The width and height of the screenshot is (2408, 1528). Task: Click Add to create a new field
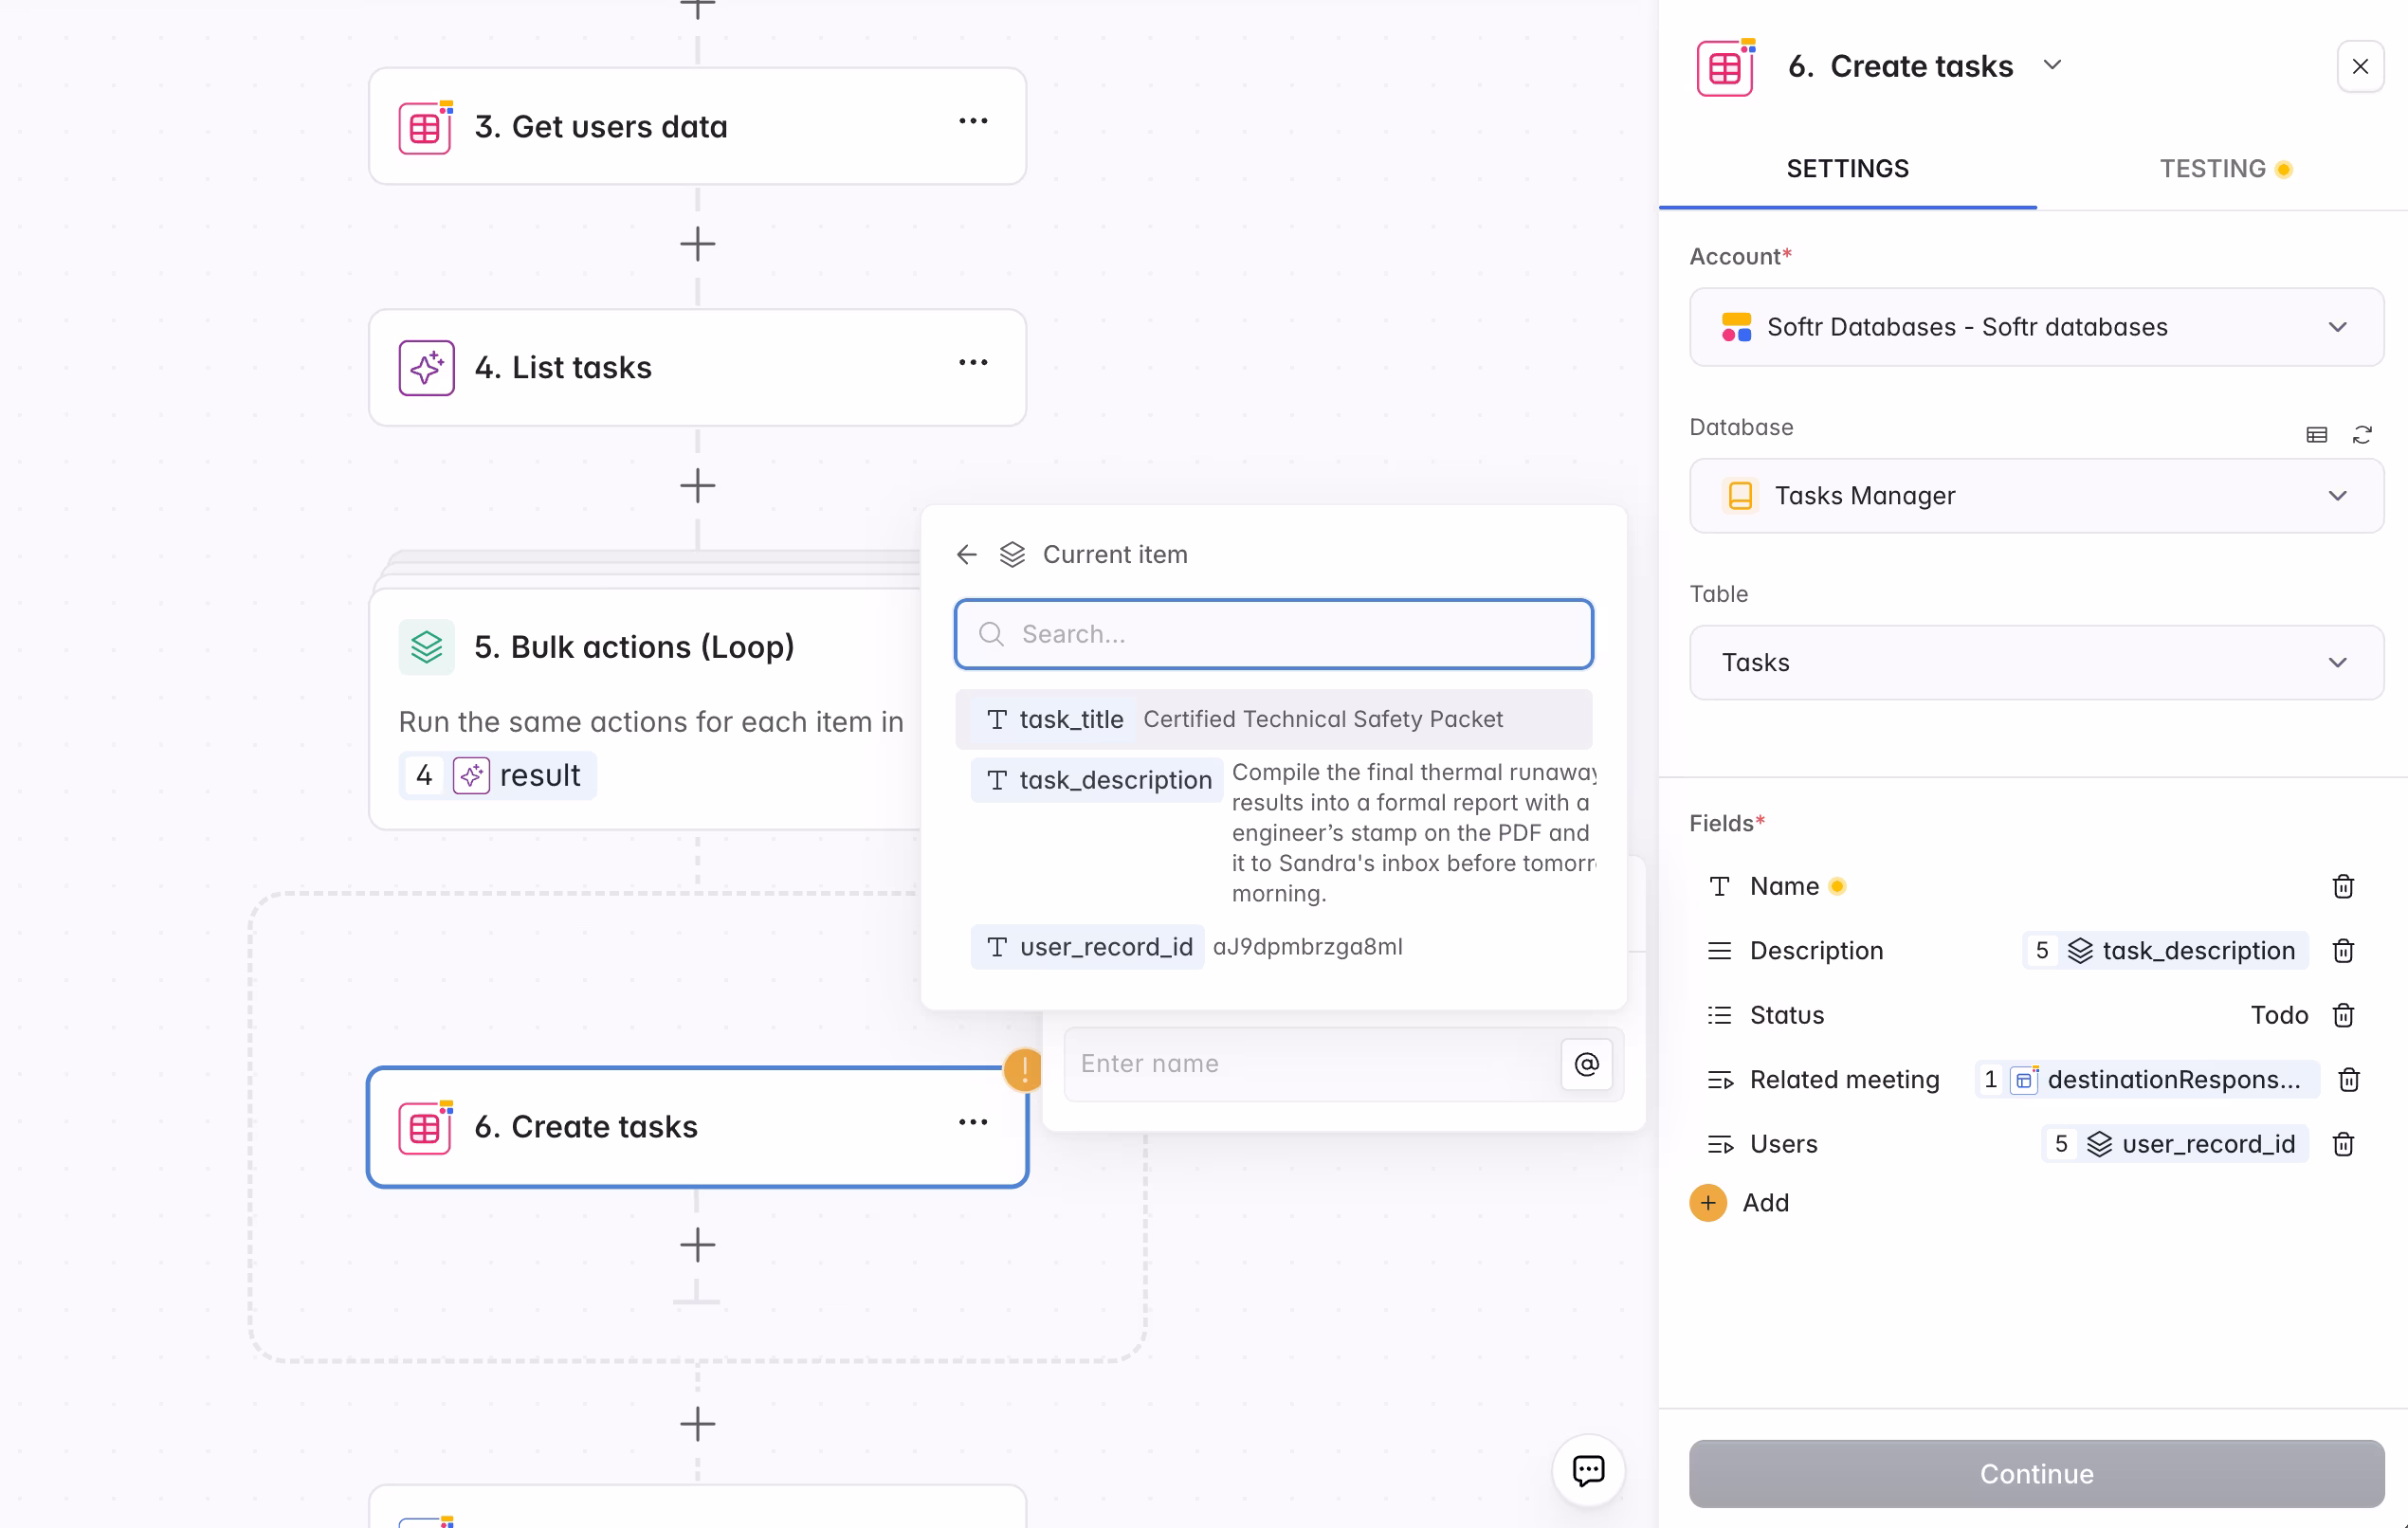pos(1740,1203)
